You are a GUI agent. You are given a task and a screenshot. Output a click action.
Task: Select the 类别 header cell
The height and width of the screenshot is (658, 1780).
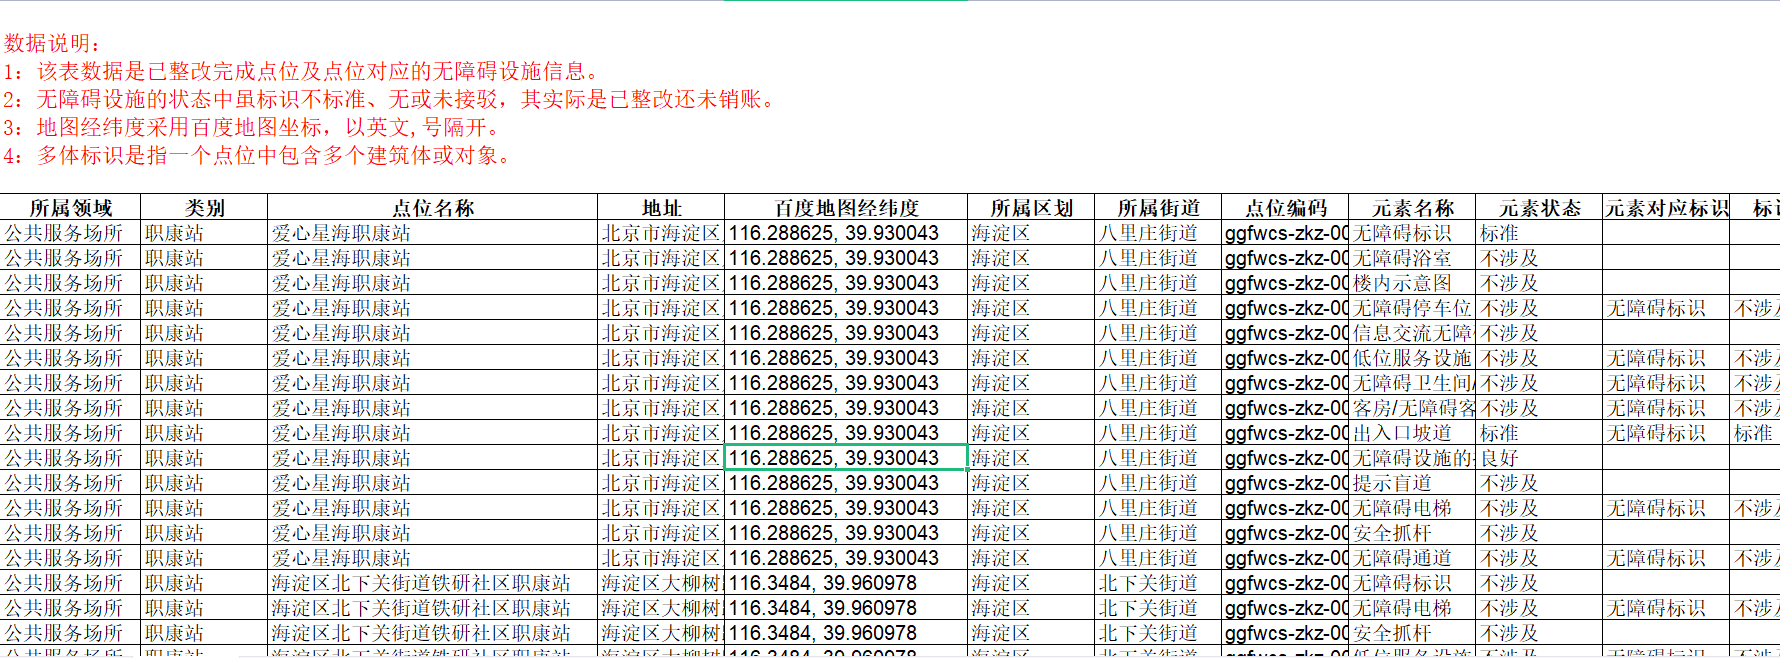[204, 208]
